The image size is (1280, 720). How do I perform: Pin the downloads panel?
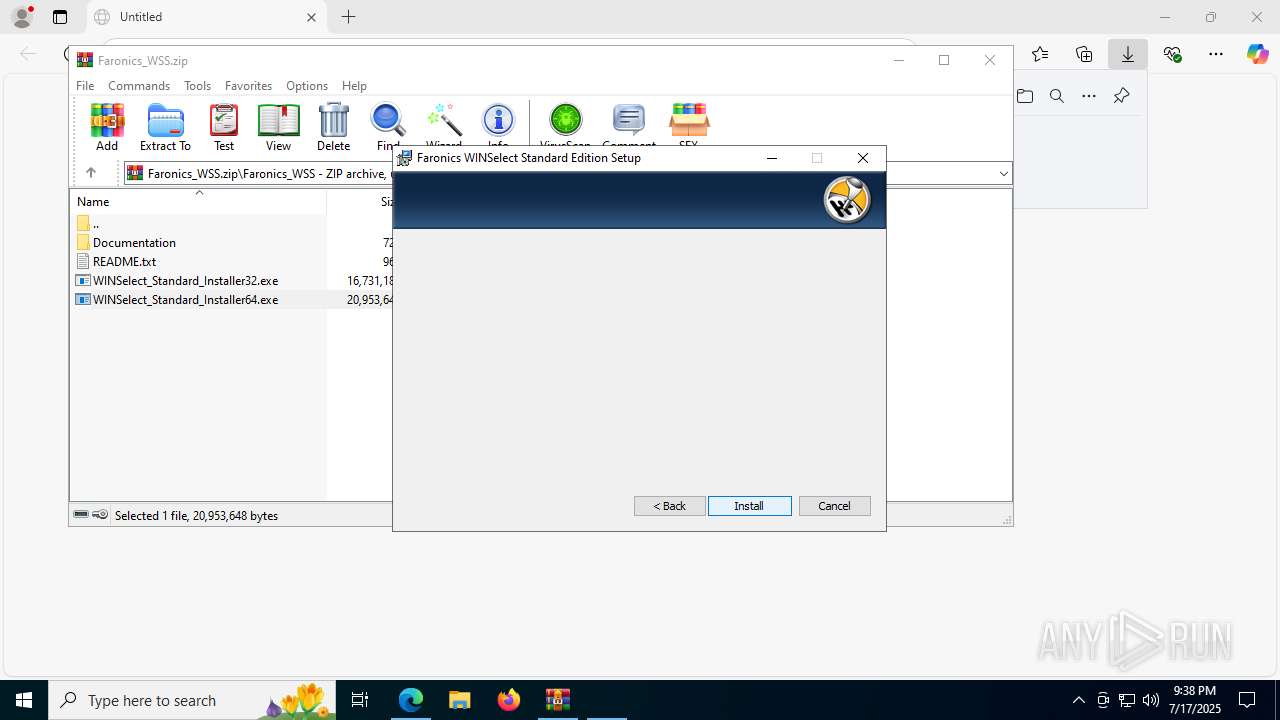tap(1121, 96)
